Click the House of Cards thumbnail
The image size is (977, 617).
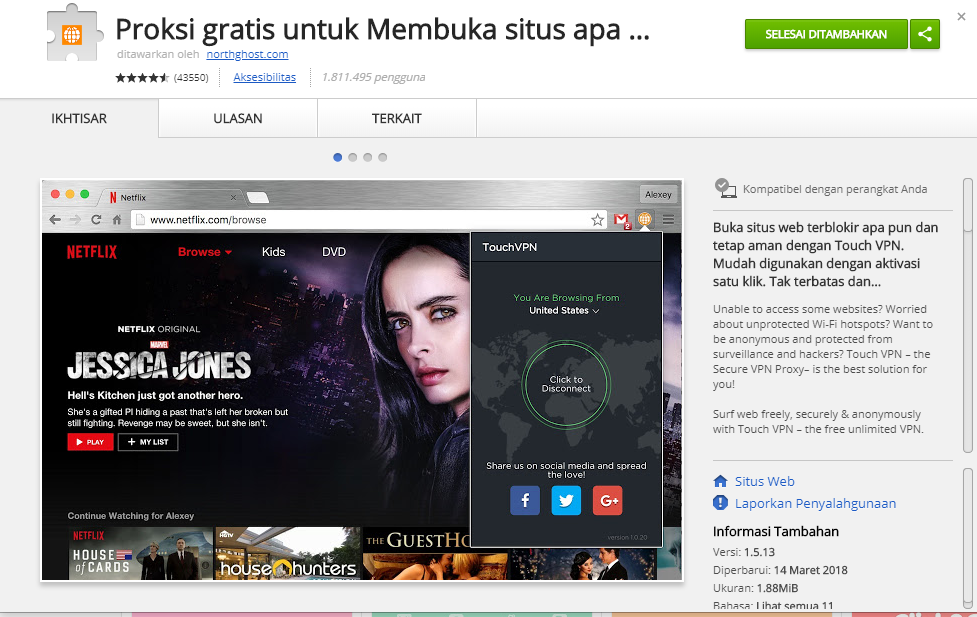click(x=141, y=553)
